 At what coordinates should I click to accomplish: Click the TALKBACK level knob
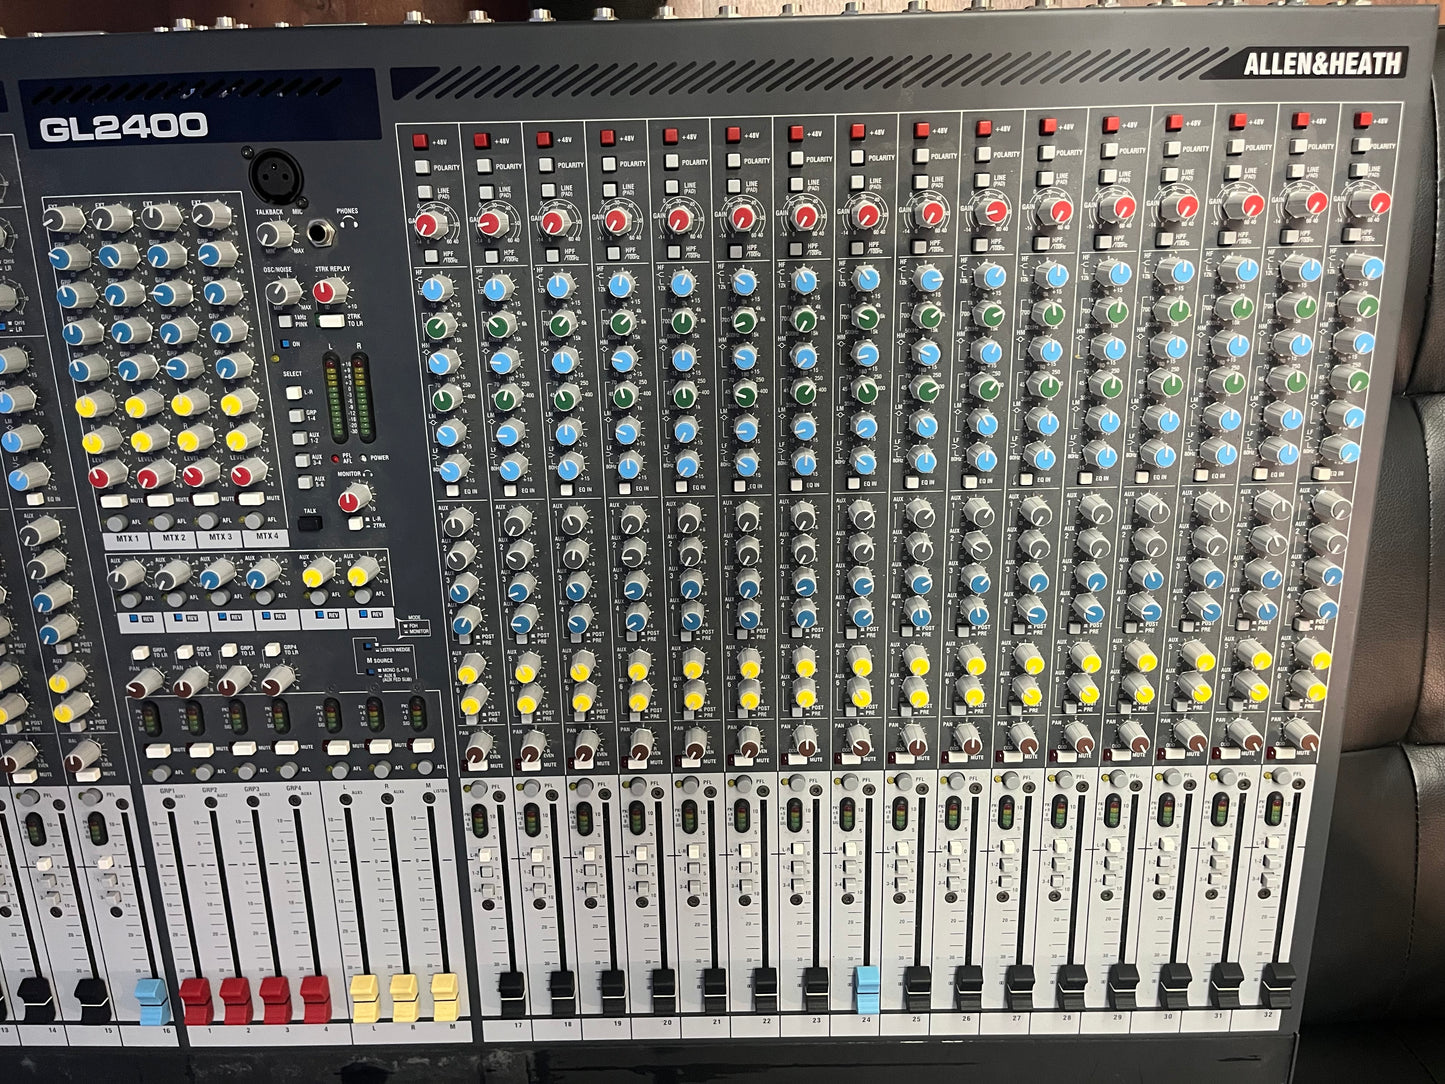[271, 235]
